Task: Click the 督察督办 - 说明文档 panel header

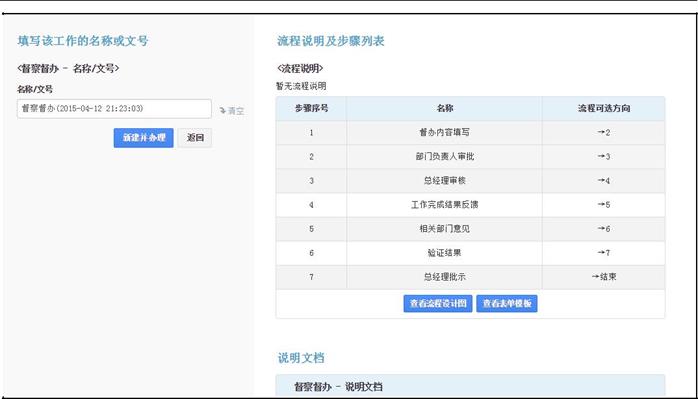Action: (471, 386)
